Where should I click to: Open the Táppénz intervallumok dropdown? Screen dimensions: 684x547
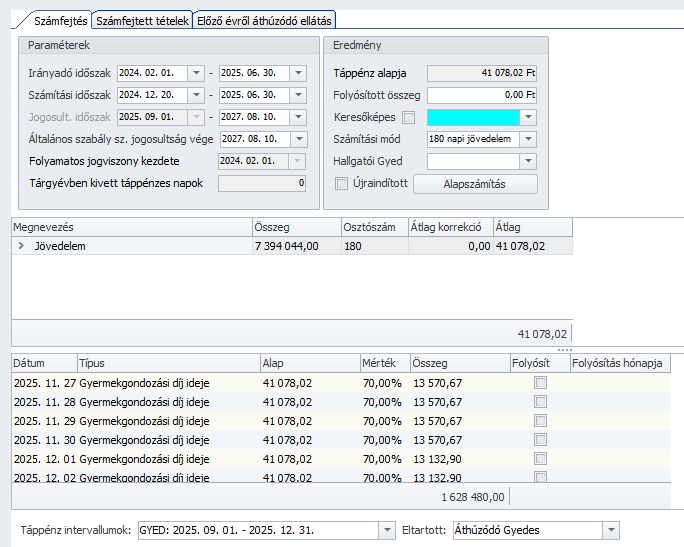tap(386, 530)
